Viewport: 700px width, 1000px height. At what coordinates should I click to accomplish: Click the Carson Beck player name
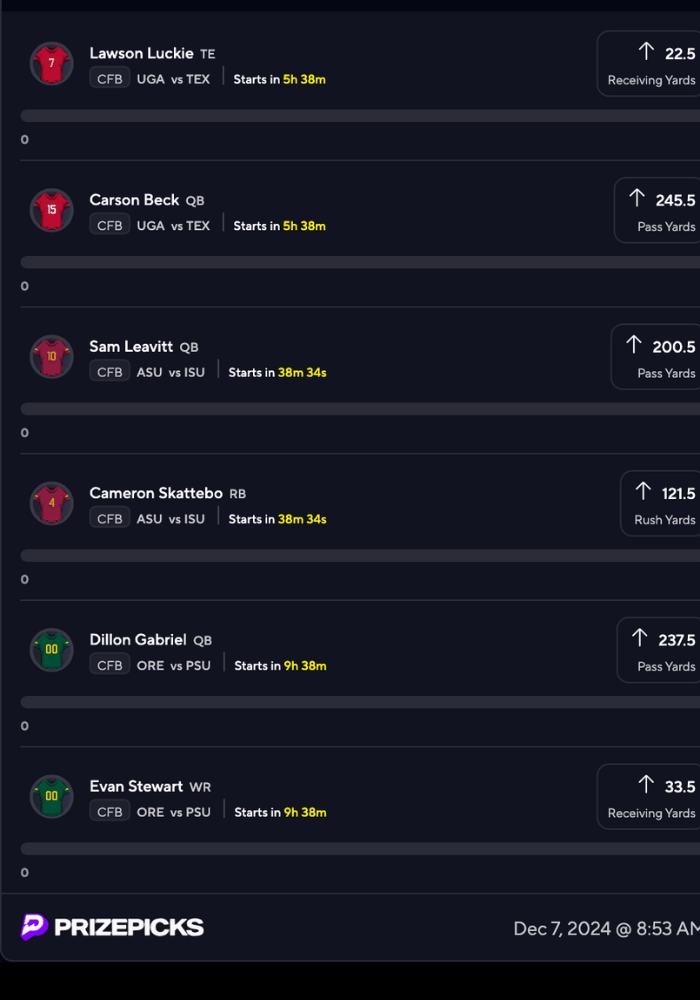tap(133, 200)
